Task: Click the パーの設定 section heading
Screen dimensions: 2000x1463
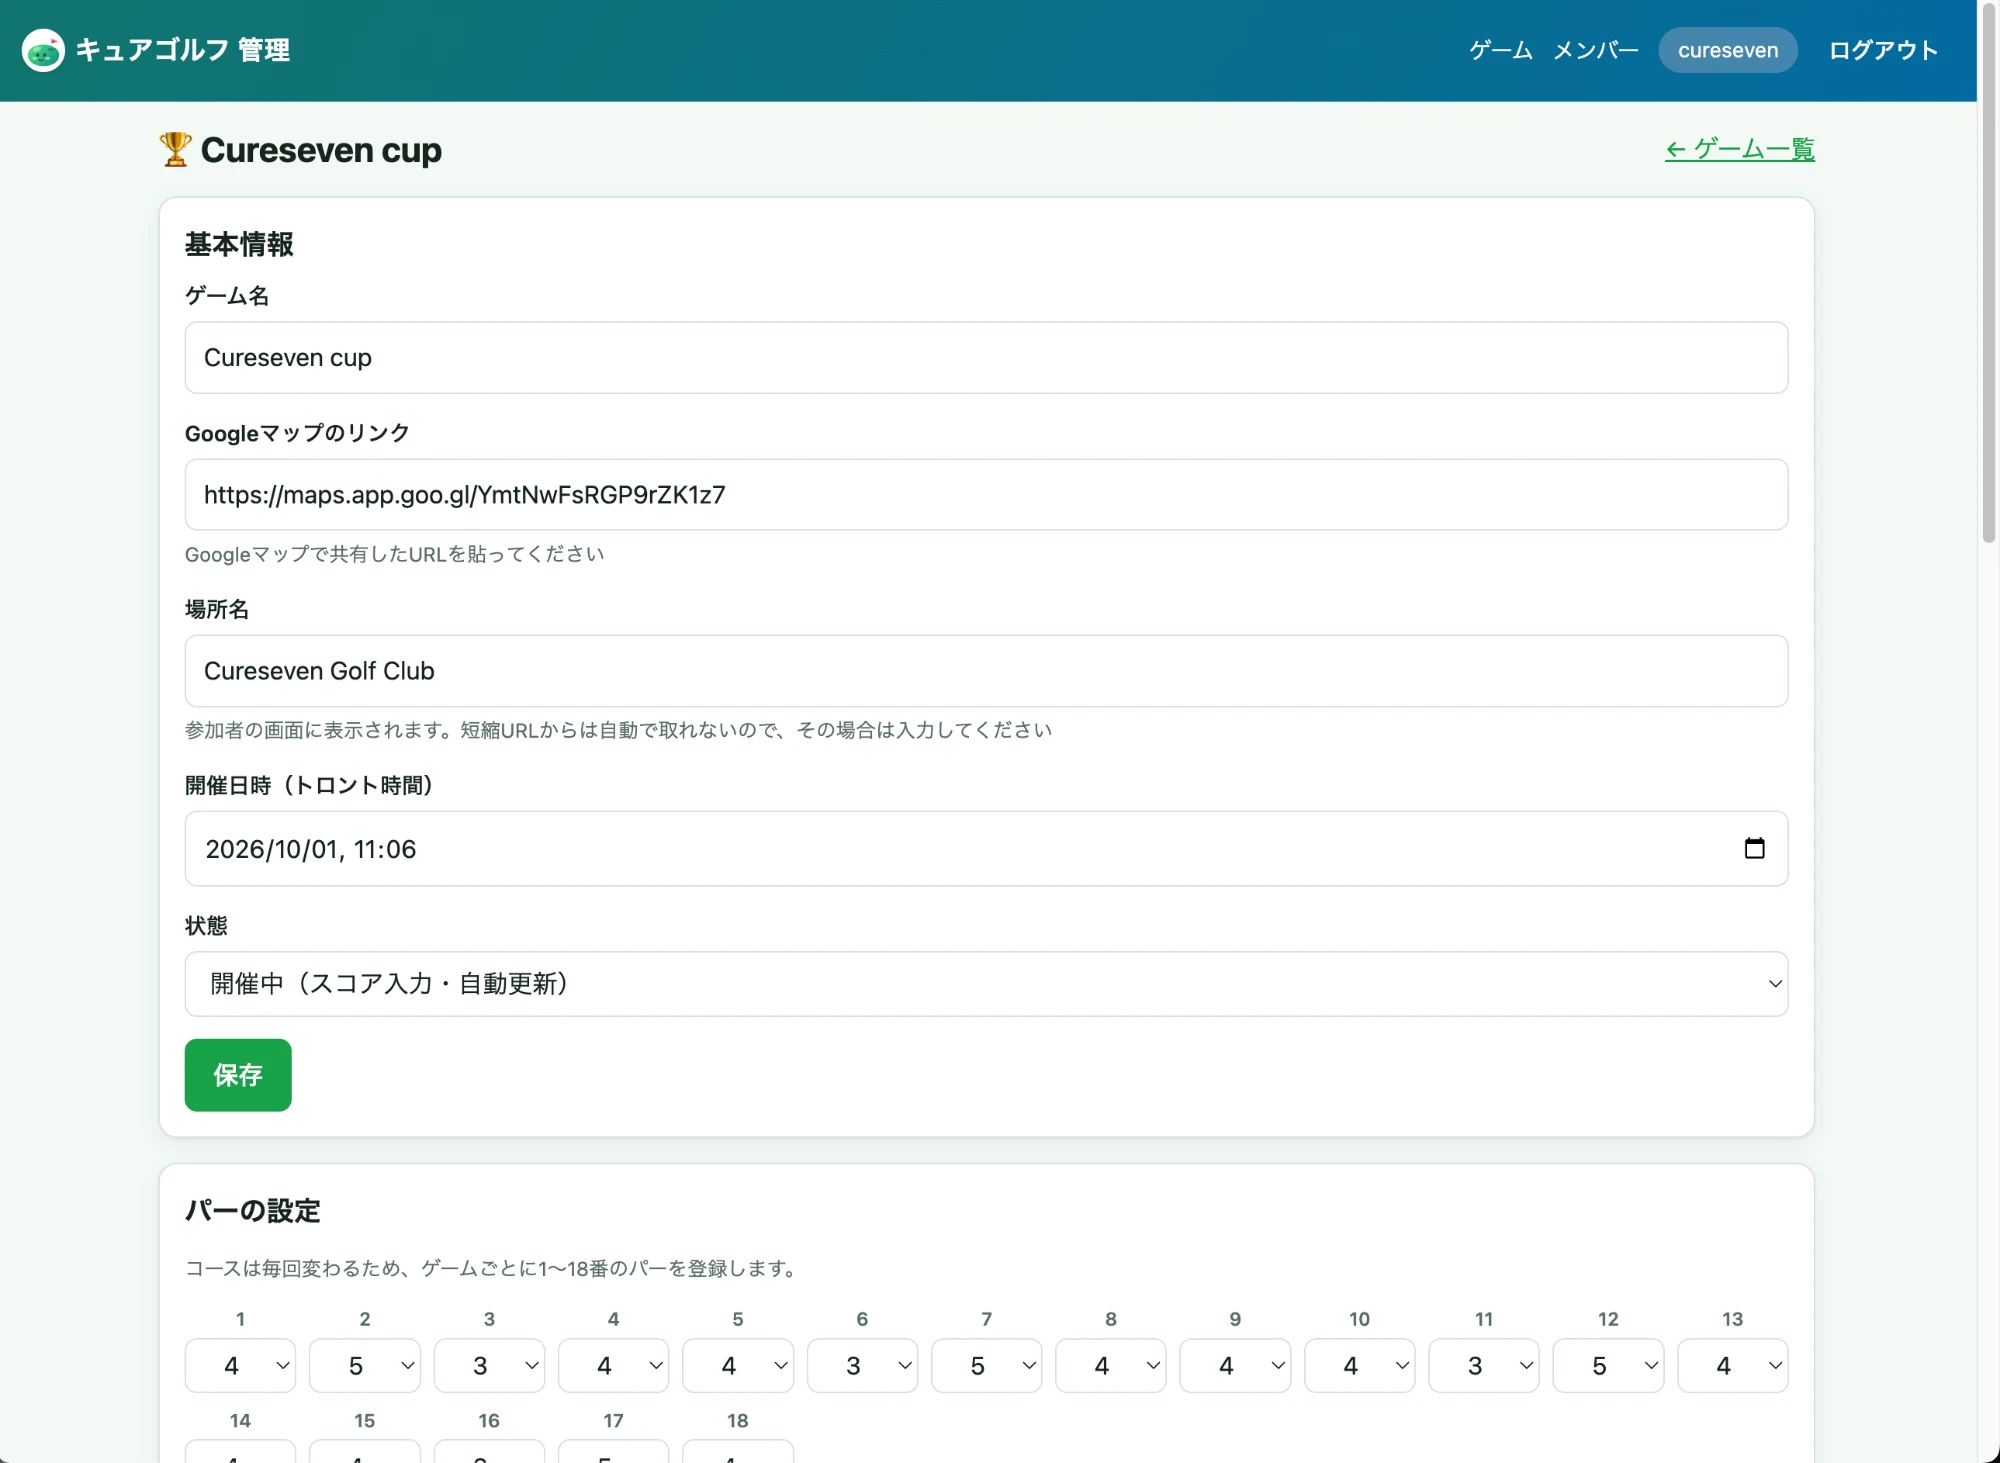Action: [x=253, y=1211]
